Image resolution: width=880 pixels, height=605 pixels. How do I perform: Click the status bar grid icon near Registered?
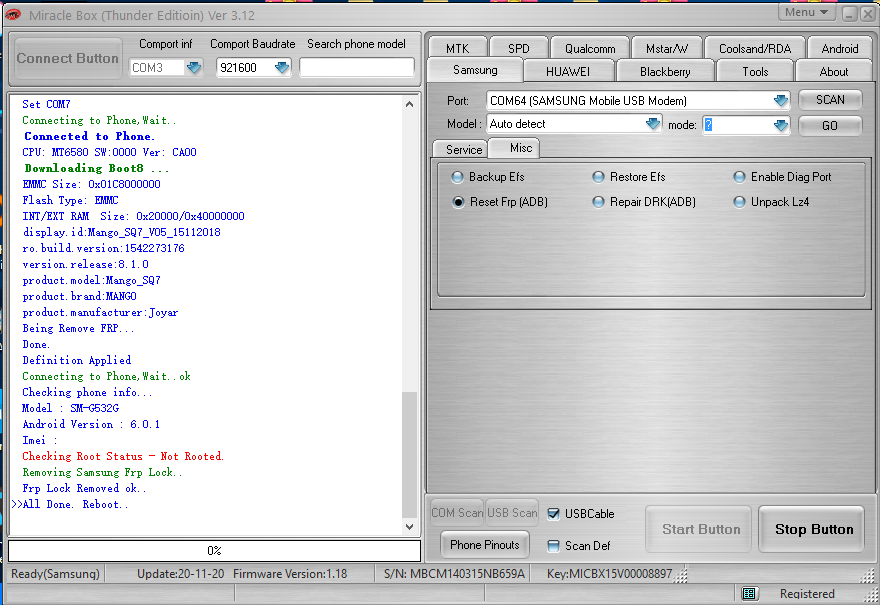[749, 593]
